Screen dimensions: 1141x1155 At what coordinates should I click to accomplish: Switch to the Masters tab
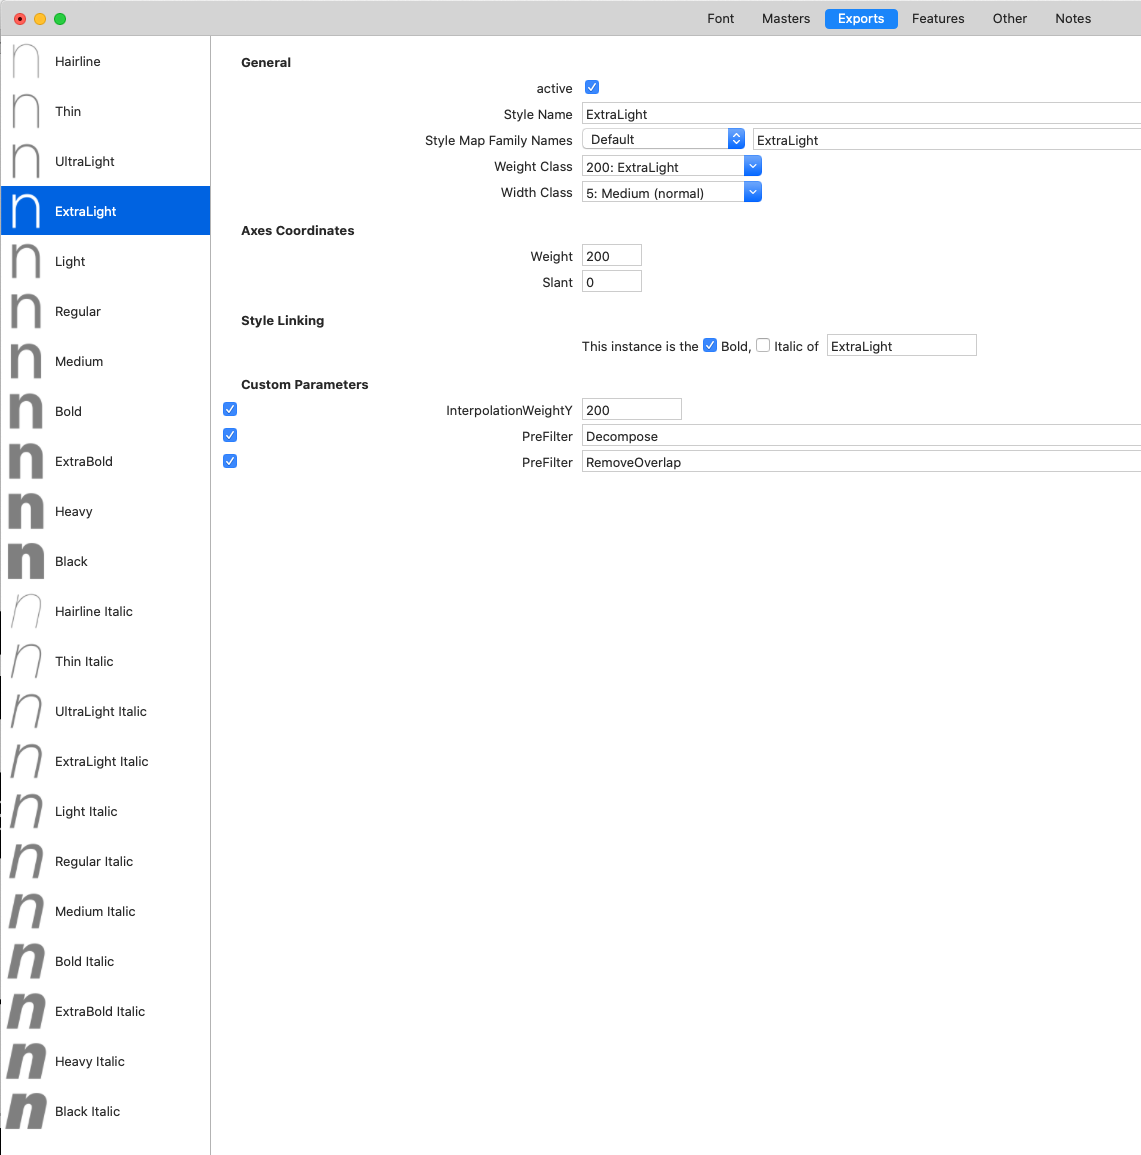tap(785, 19)
